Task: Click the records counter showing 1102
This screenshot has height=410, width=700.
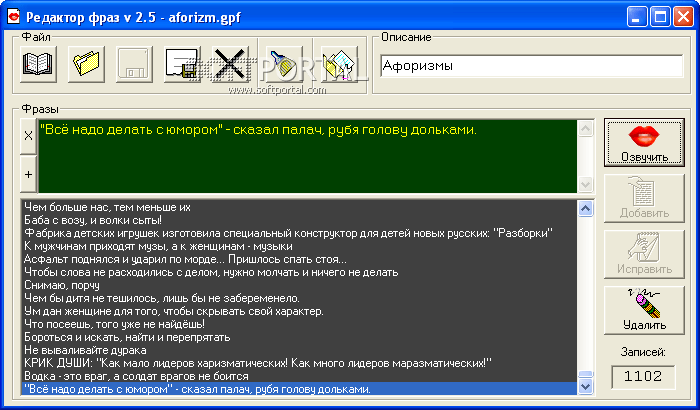Action: coord(643,377)
